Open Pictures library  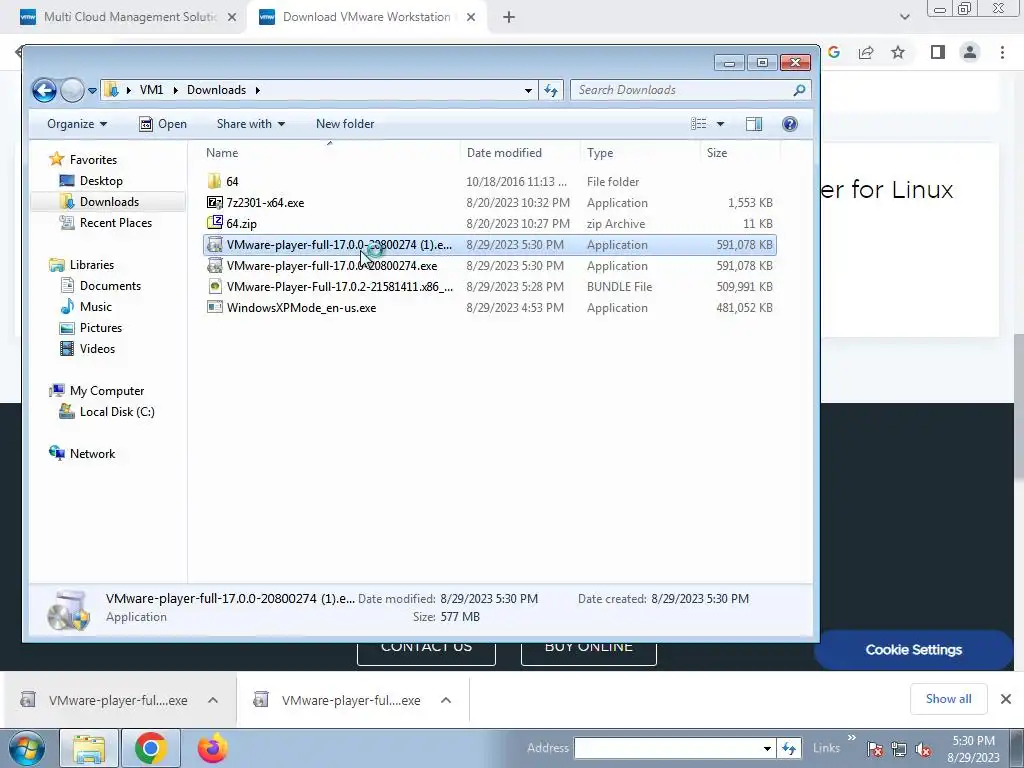coord(101,327)
